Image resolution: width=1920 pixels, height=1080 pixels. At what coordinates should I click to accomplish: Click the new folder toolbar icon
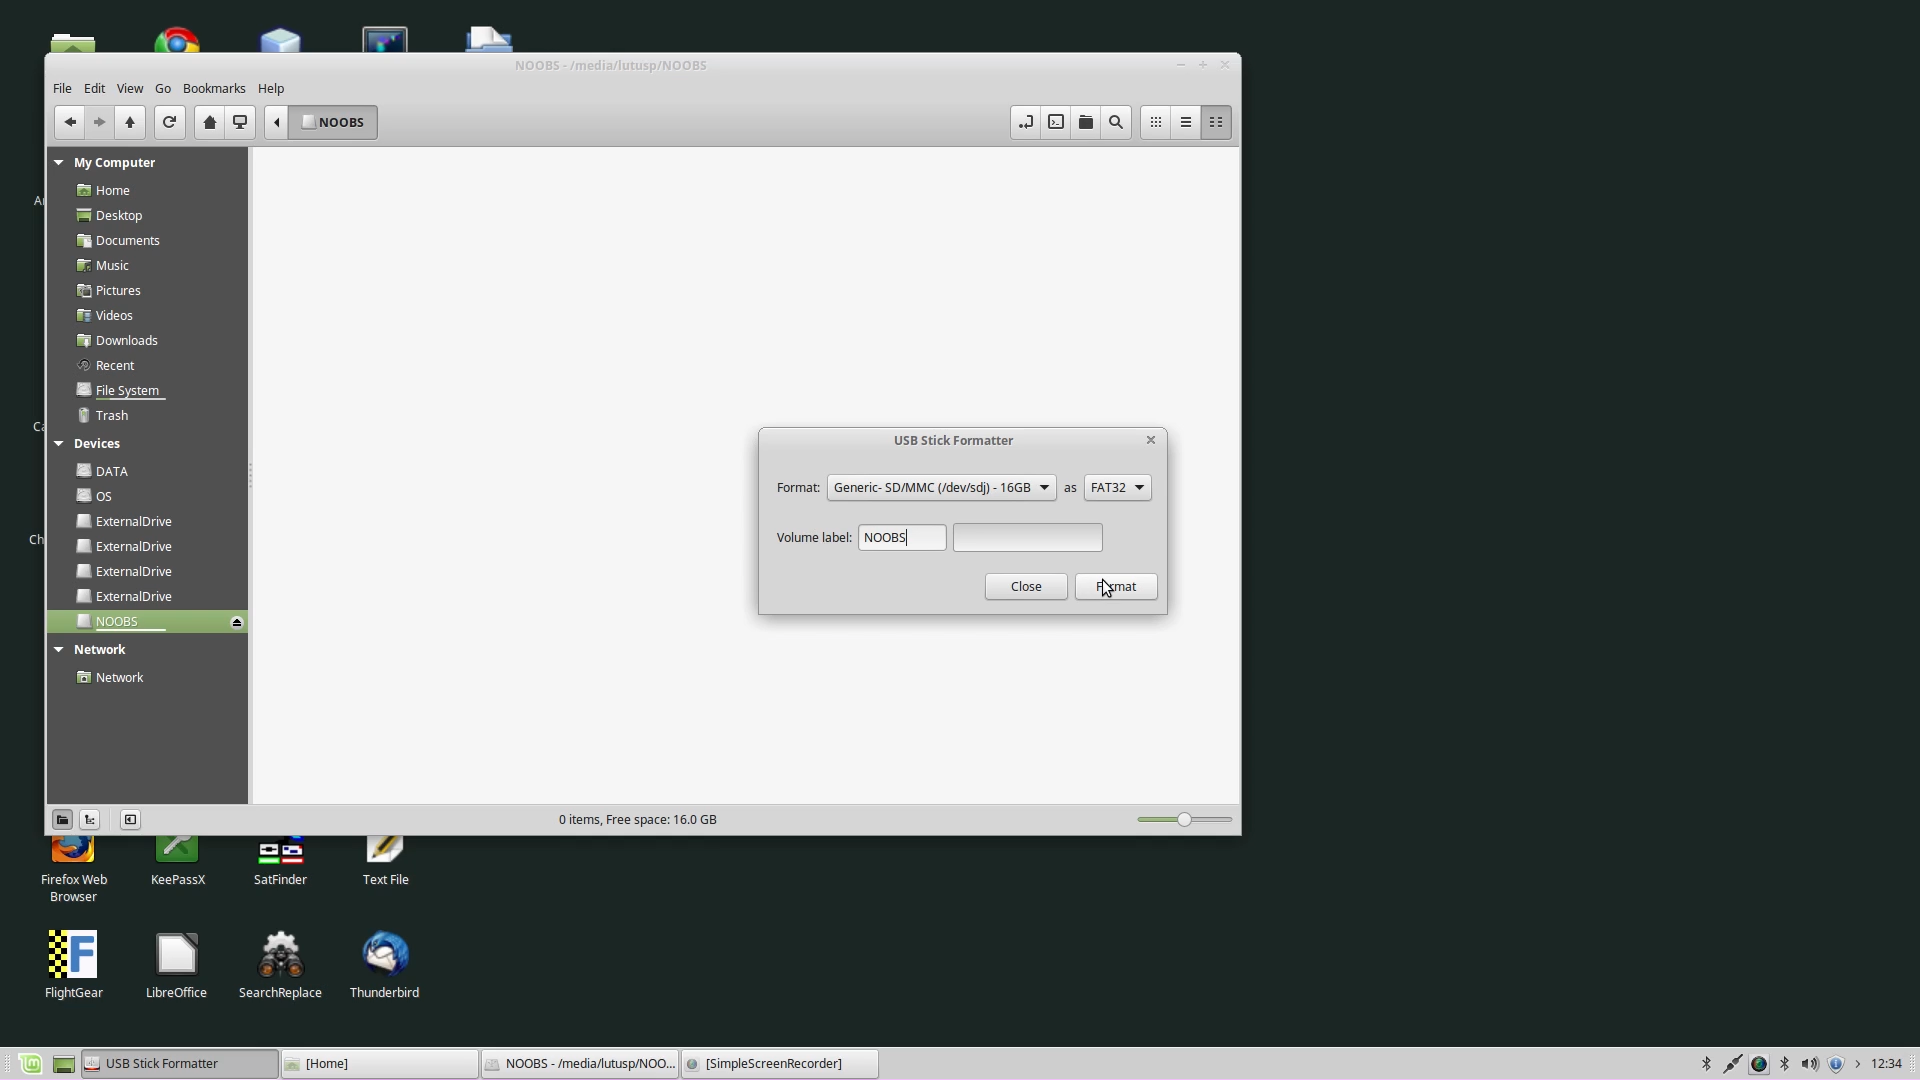[1086, 122]
